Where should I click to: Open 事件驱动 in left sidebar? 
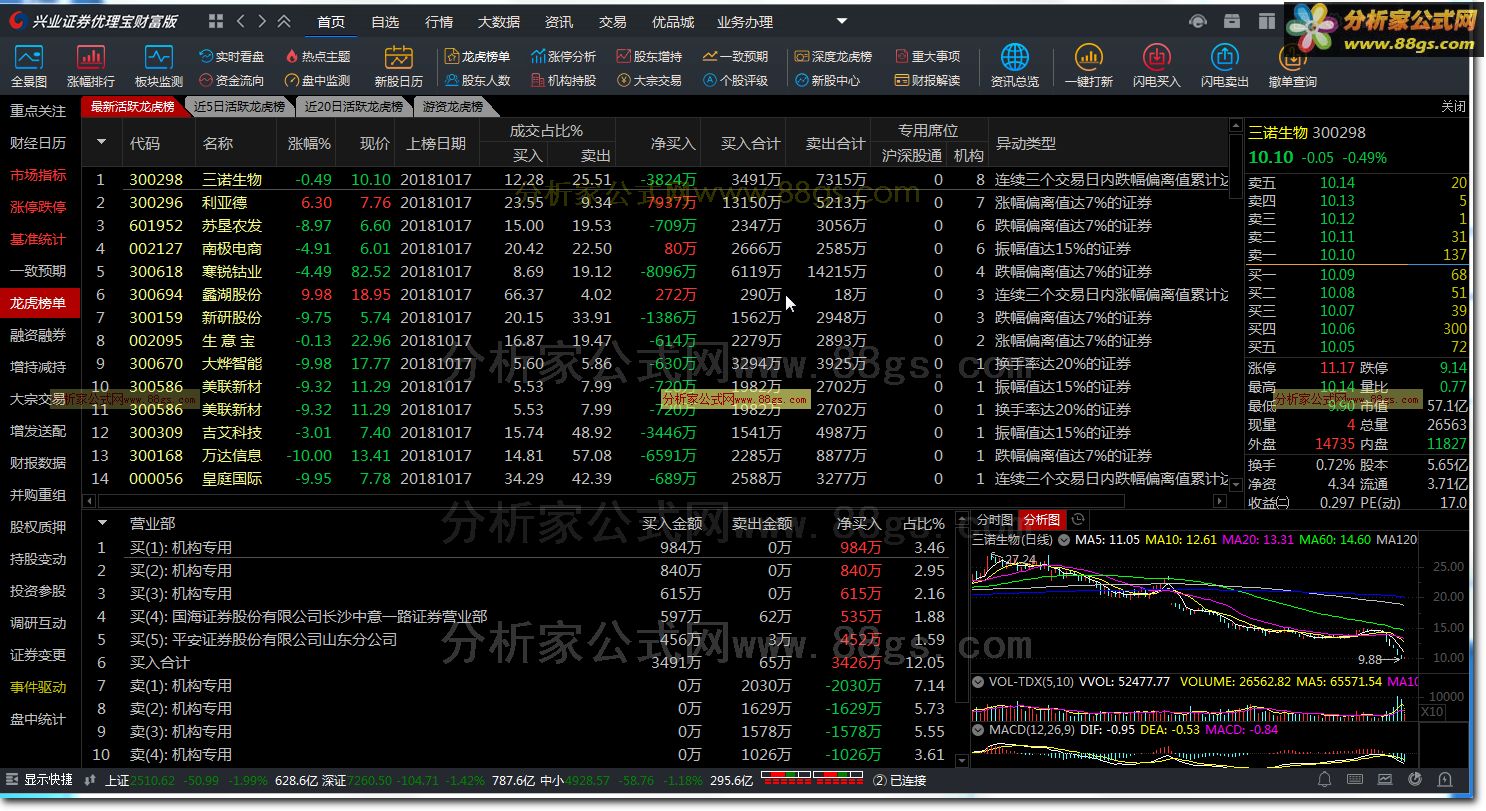(x=38, y=687)
